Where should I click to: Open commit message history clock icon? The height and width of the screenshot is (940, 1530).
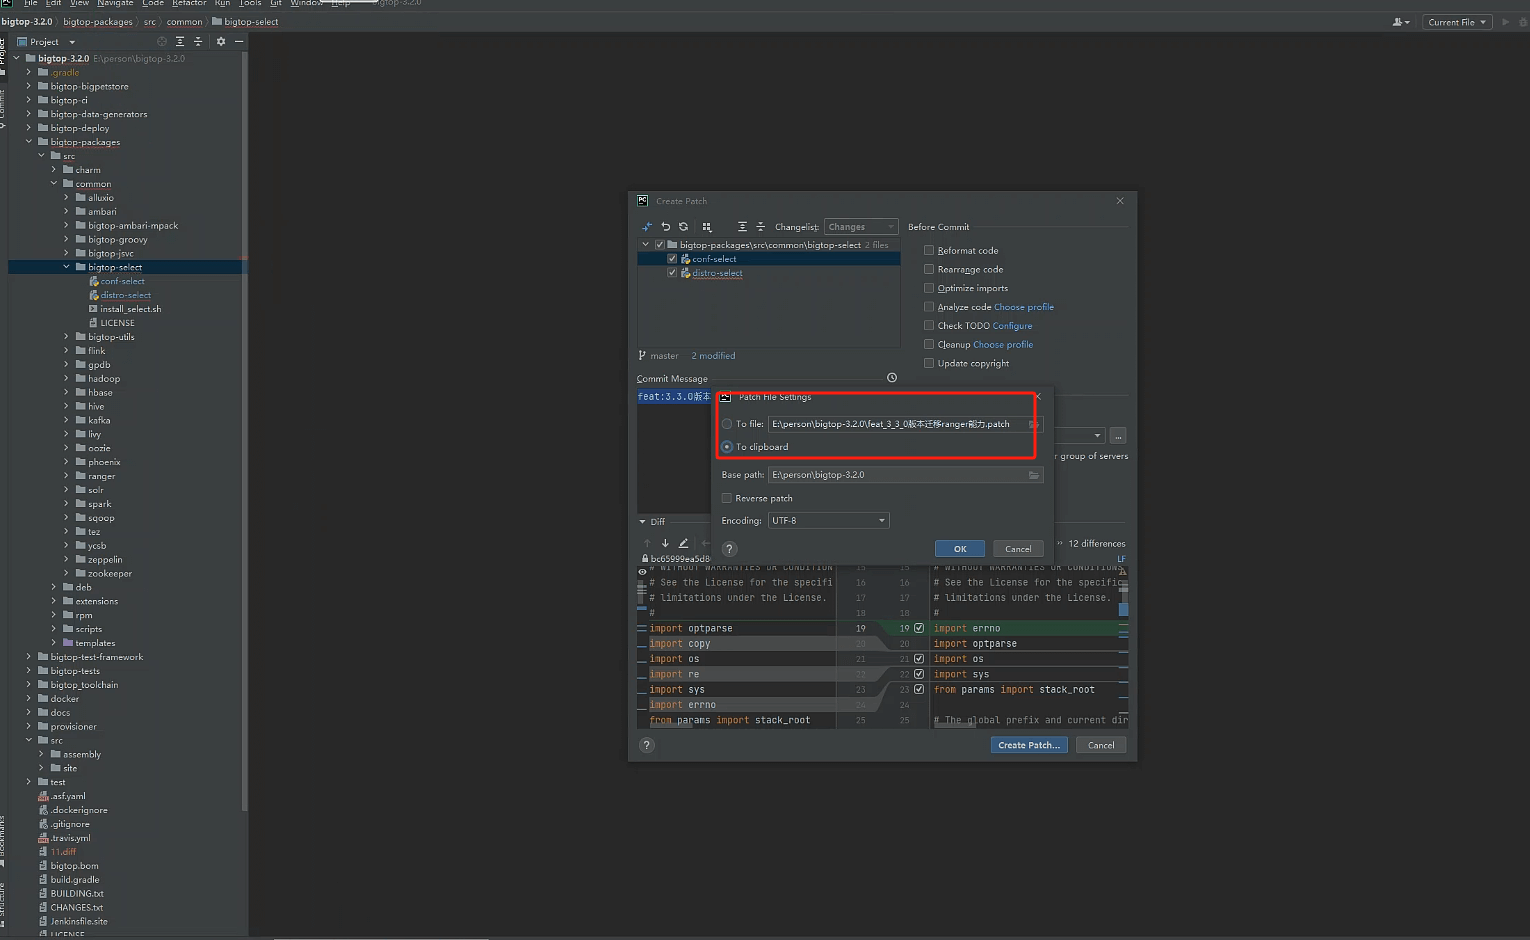[x=892, y=378]
